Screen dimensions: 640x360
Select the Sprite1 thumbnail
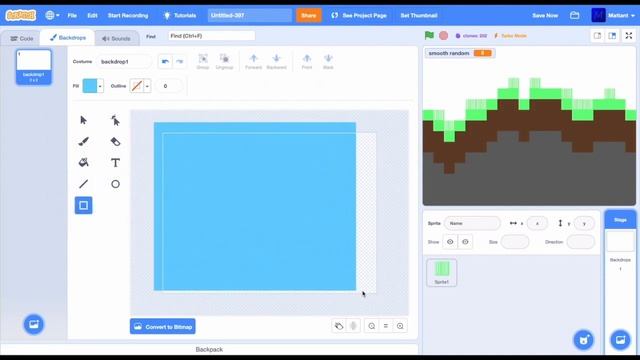[x=442, y=273]
